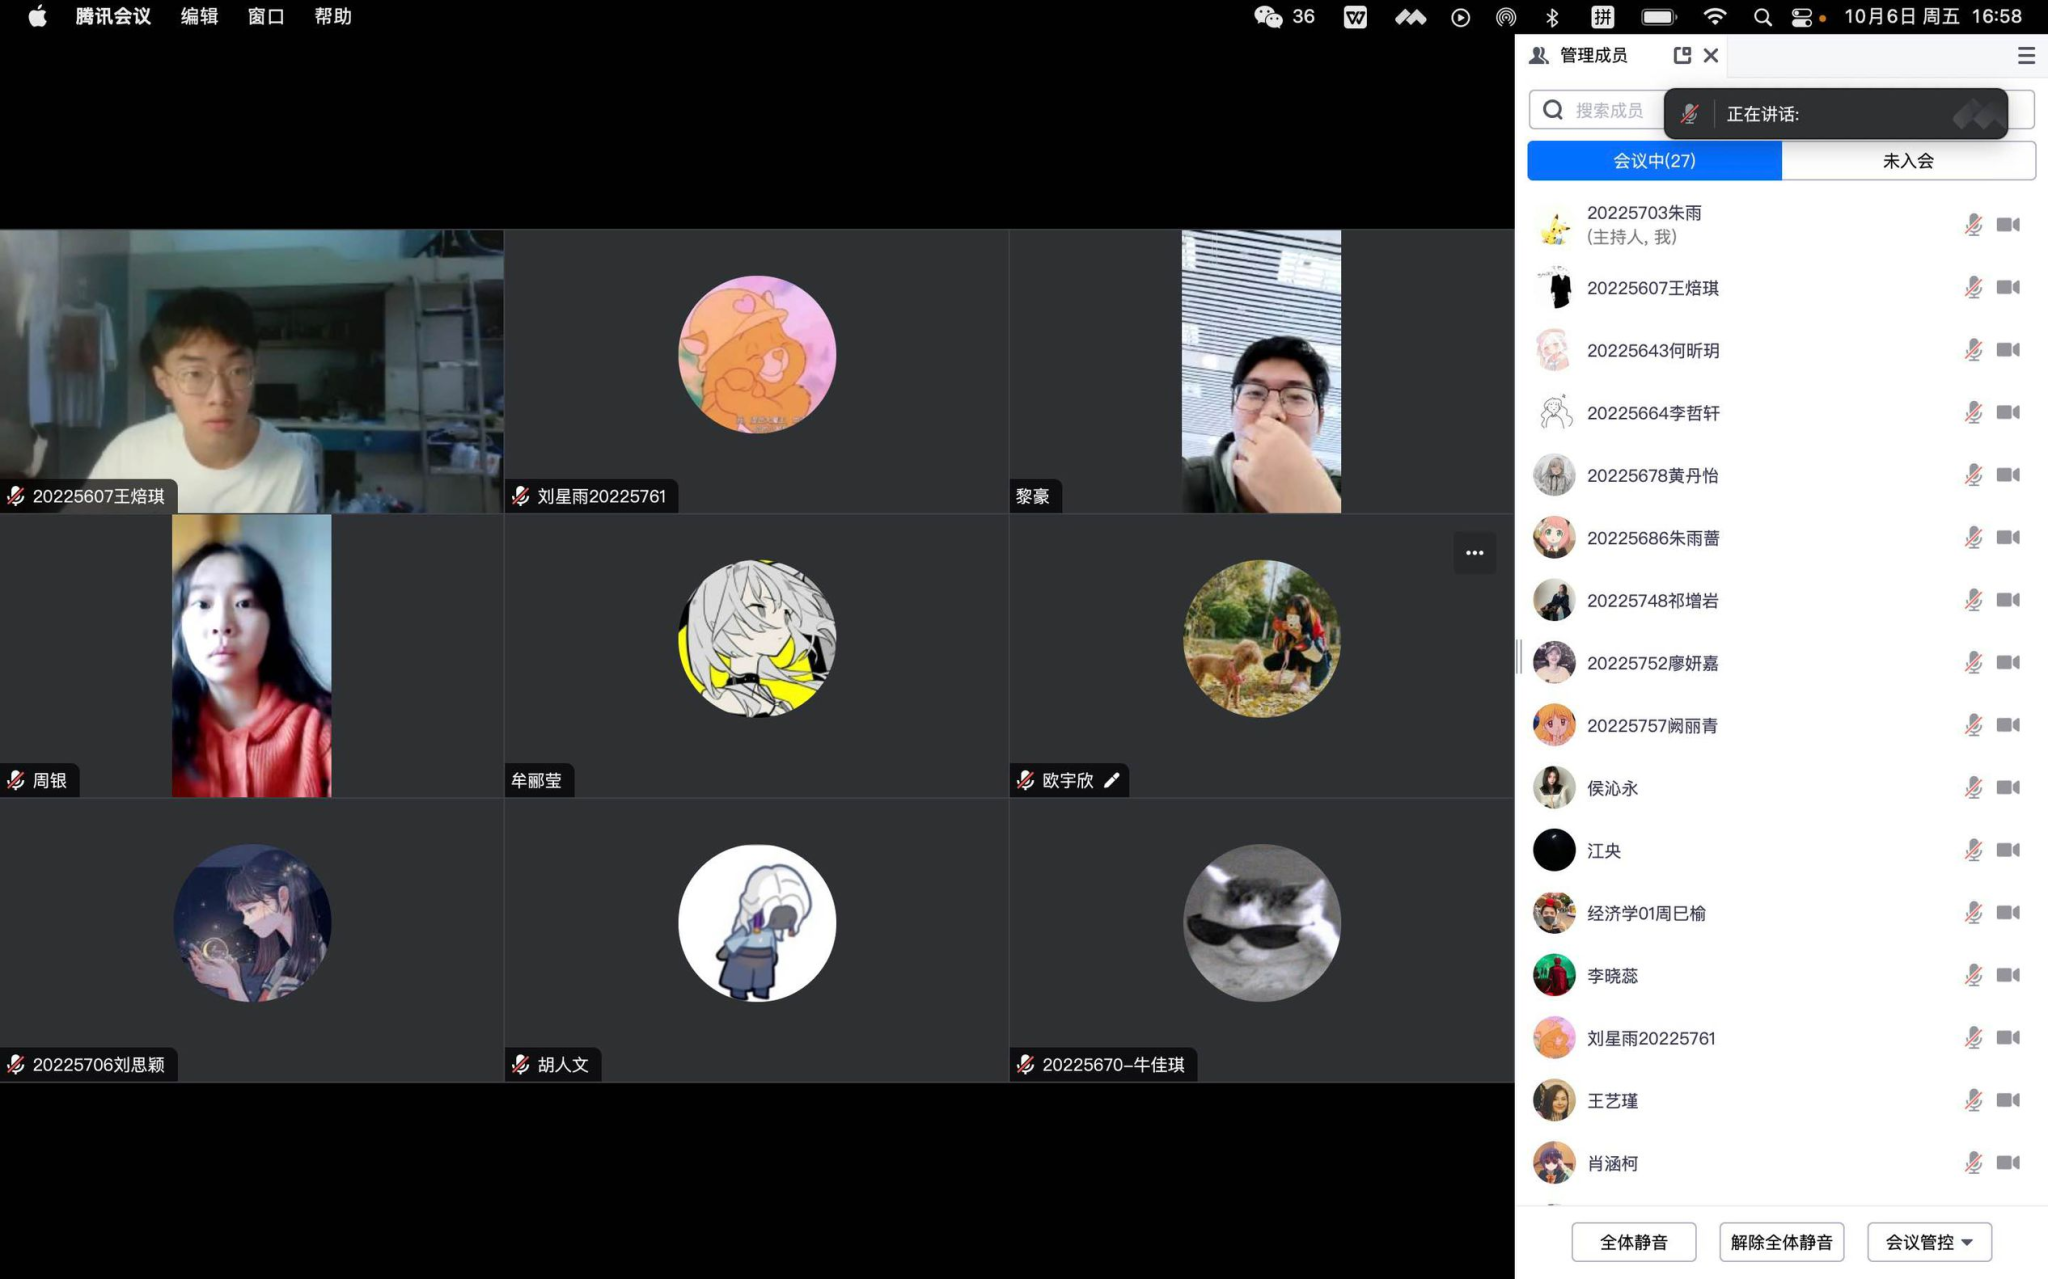Click camera icon for 20225607王焙琪
Viewport: 2048px width, 1279px height.
pyautogui.click(x=2008, y=288)
